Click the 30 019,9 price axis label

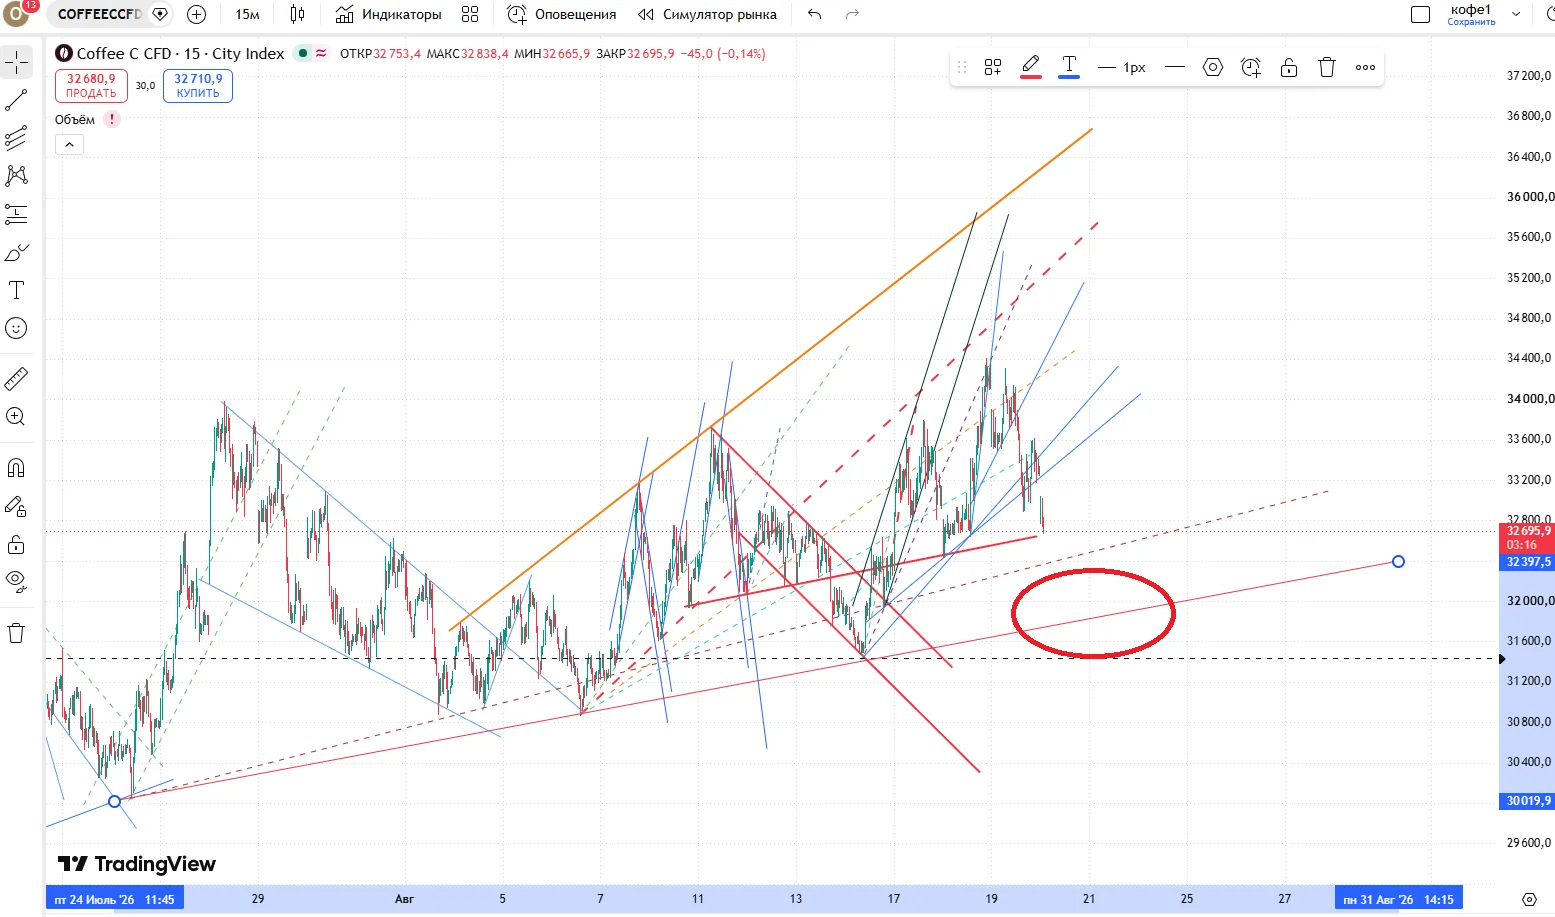coord(1528,801)
